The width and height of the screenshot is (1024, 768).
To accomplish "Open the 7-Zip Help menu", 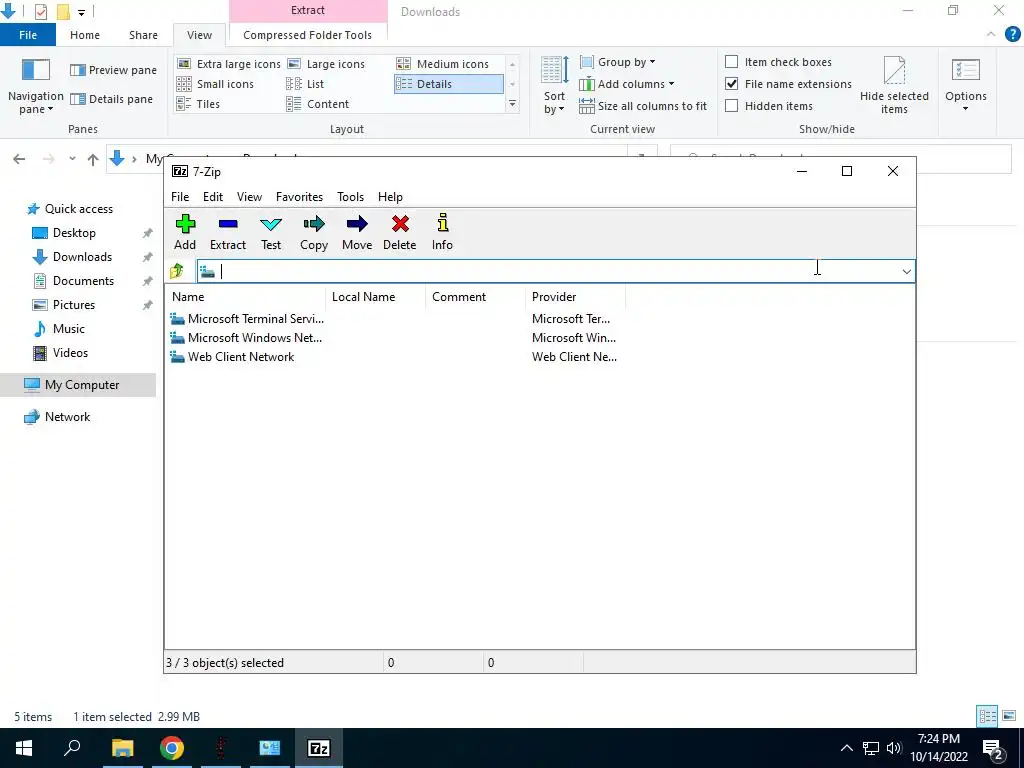I will click(x=390, y=197).
